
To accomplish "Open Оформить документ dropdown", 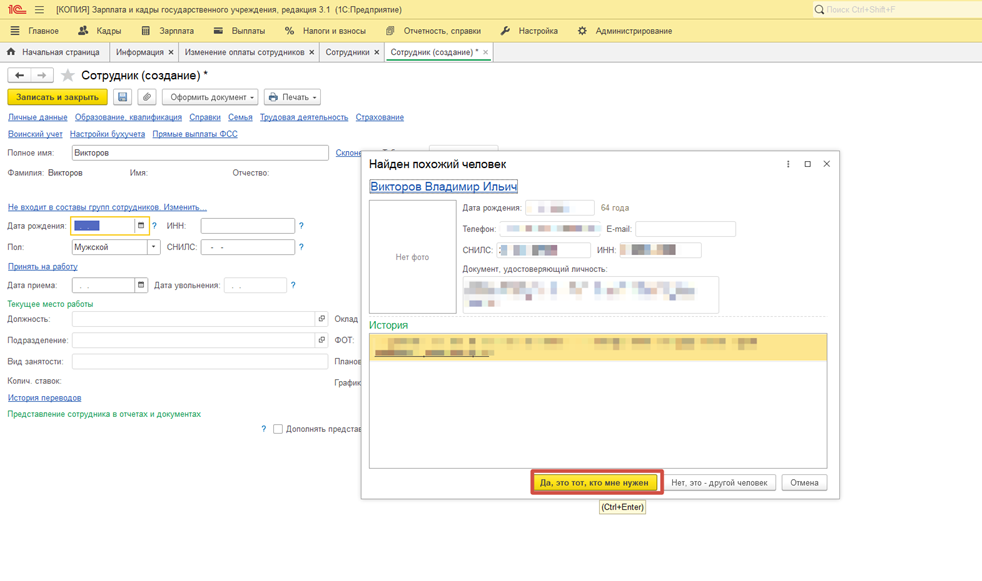I will point(210,97).
